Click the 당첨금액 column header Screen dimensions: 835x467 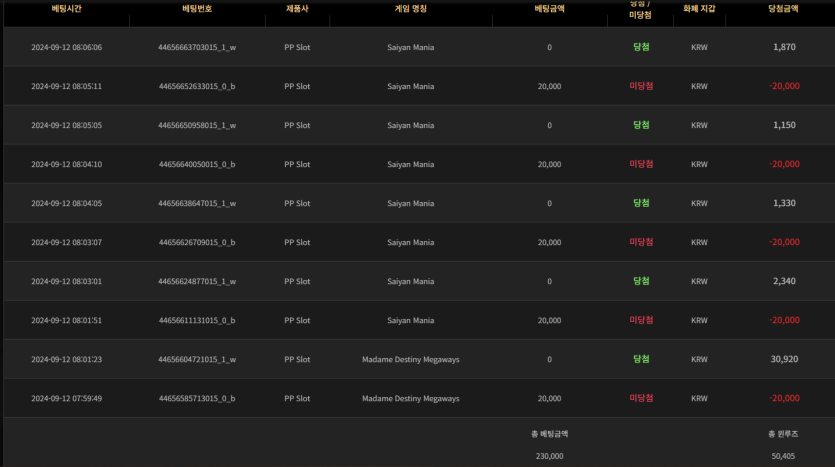784,8
